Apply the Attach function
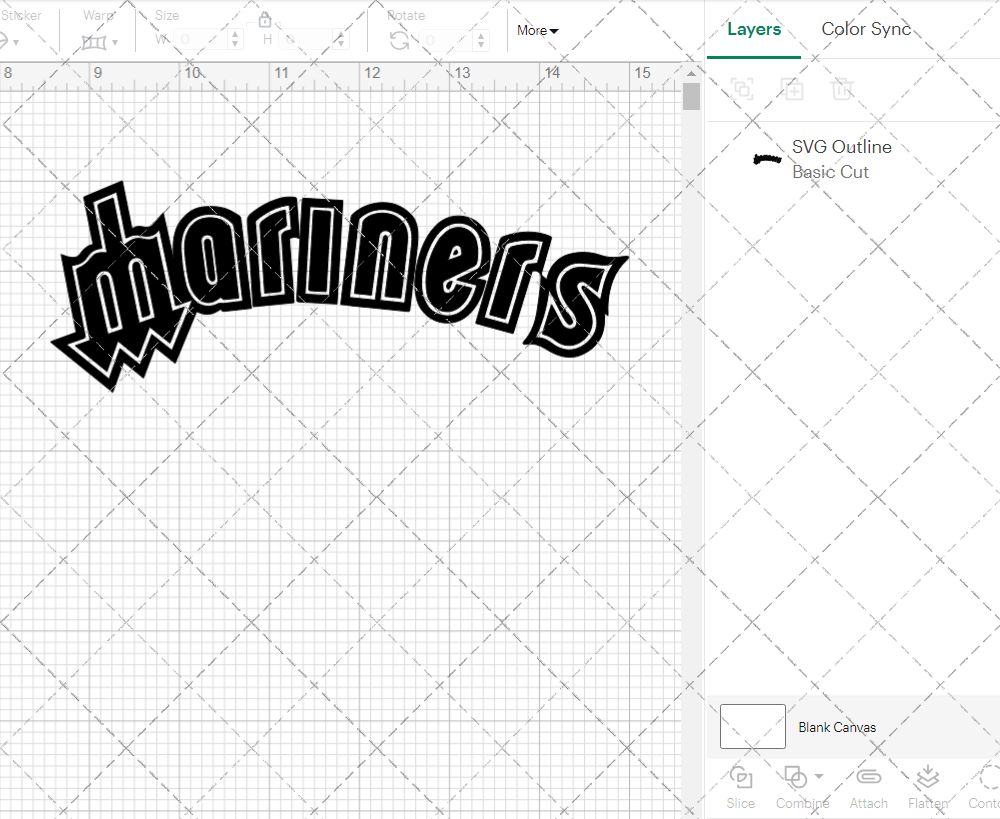The width and height of the screenshot is (1000, 819). coord(868,788)
